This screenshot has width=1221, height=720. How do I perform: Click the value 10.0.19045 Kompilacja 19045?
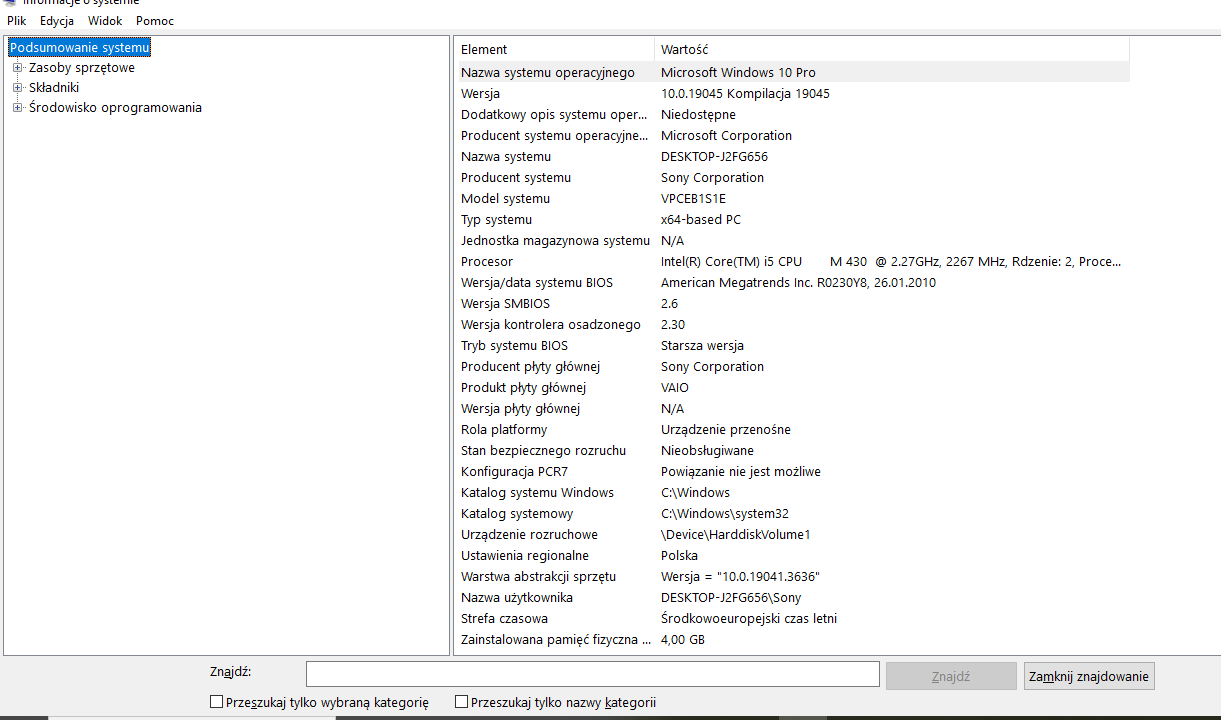[x=745, y=93]
